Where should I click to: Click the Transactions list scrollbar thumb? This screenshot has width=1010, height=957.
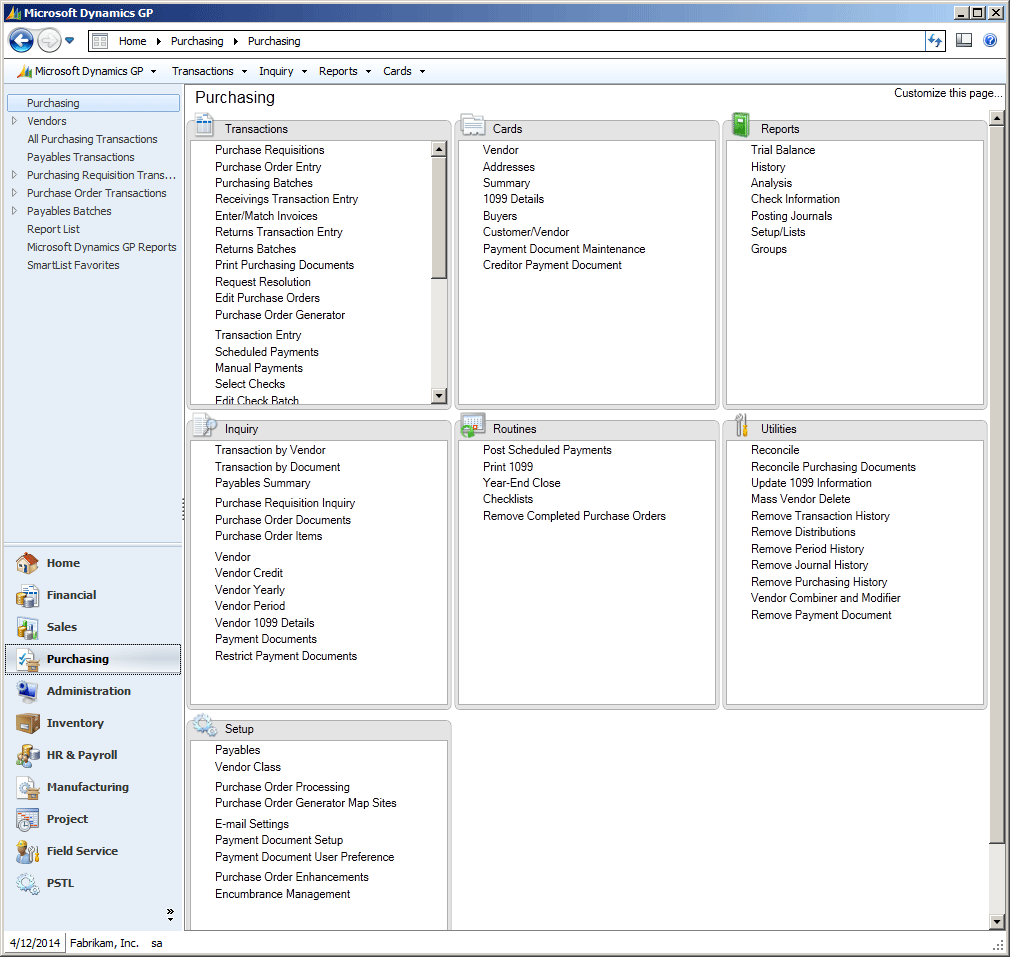point(439,218)
